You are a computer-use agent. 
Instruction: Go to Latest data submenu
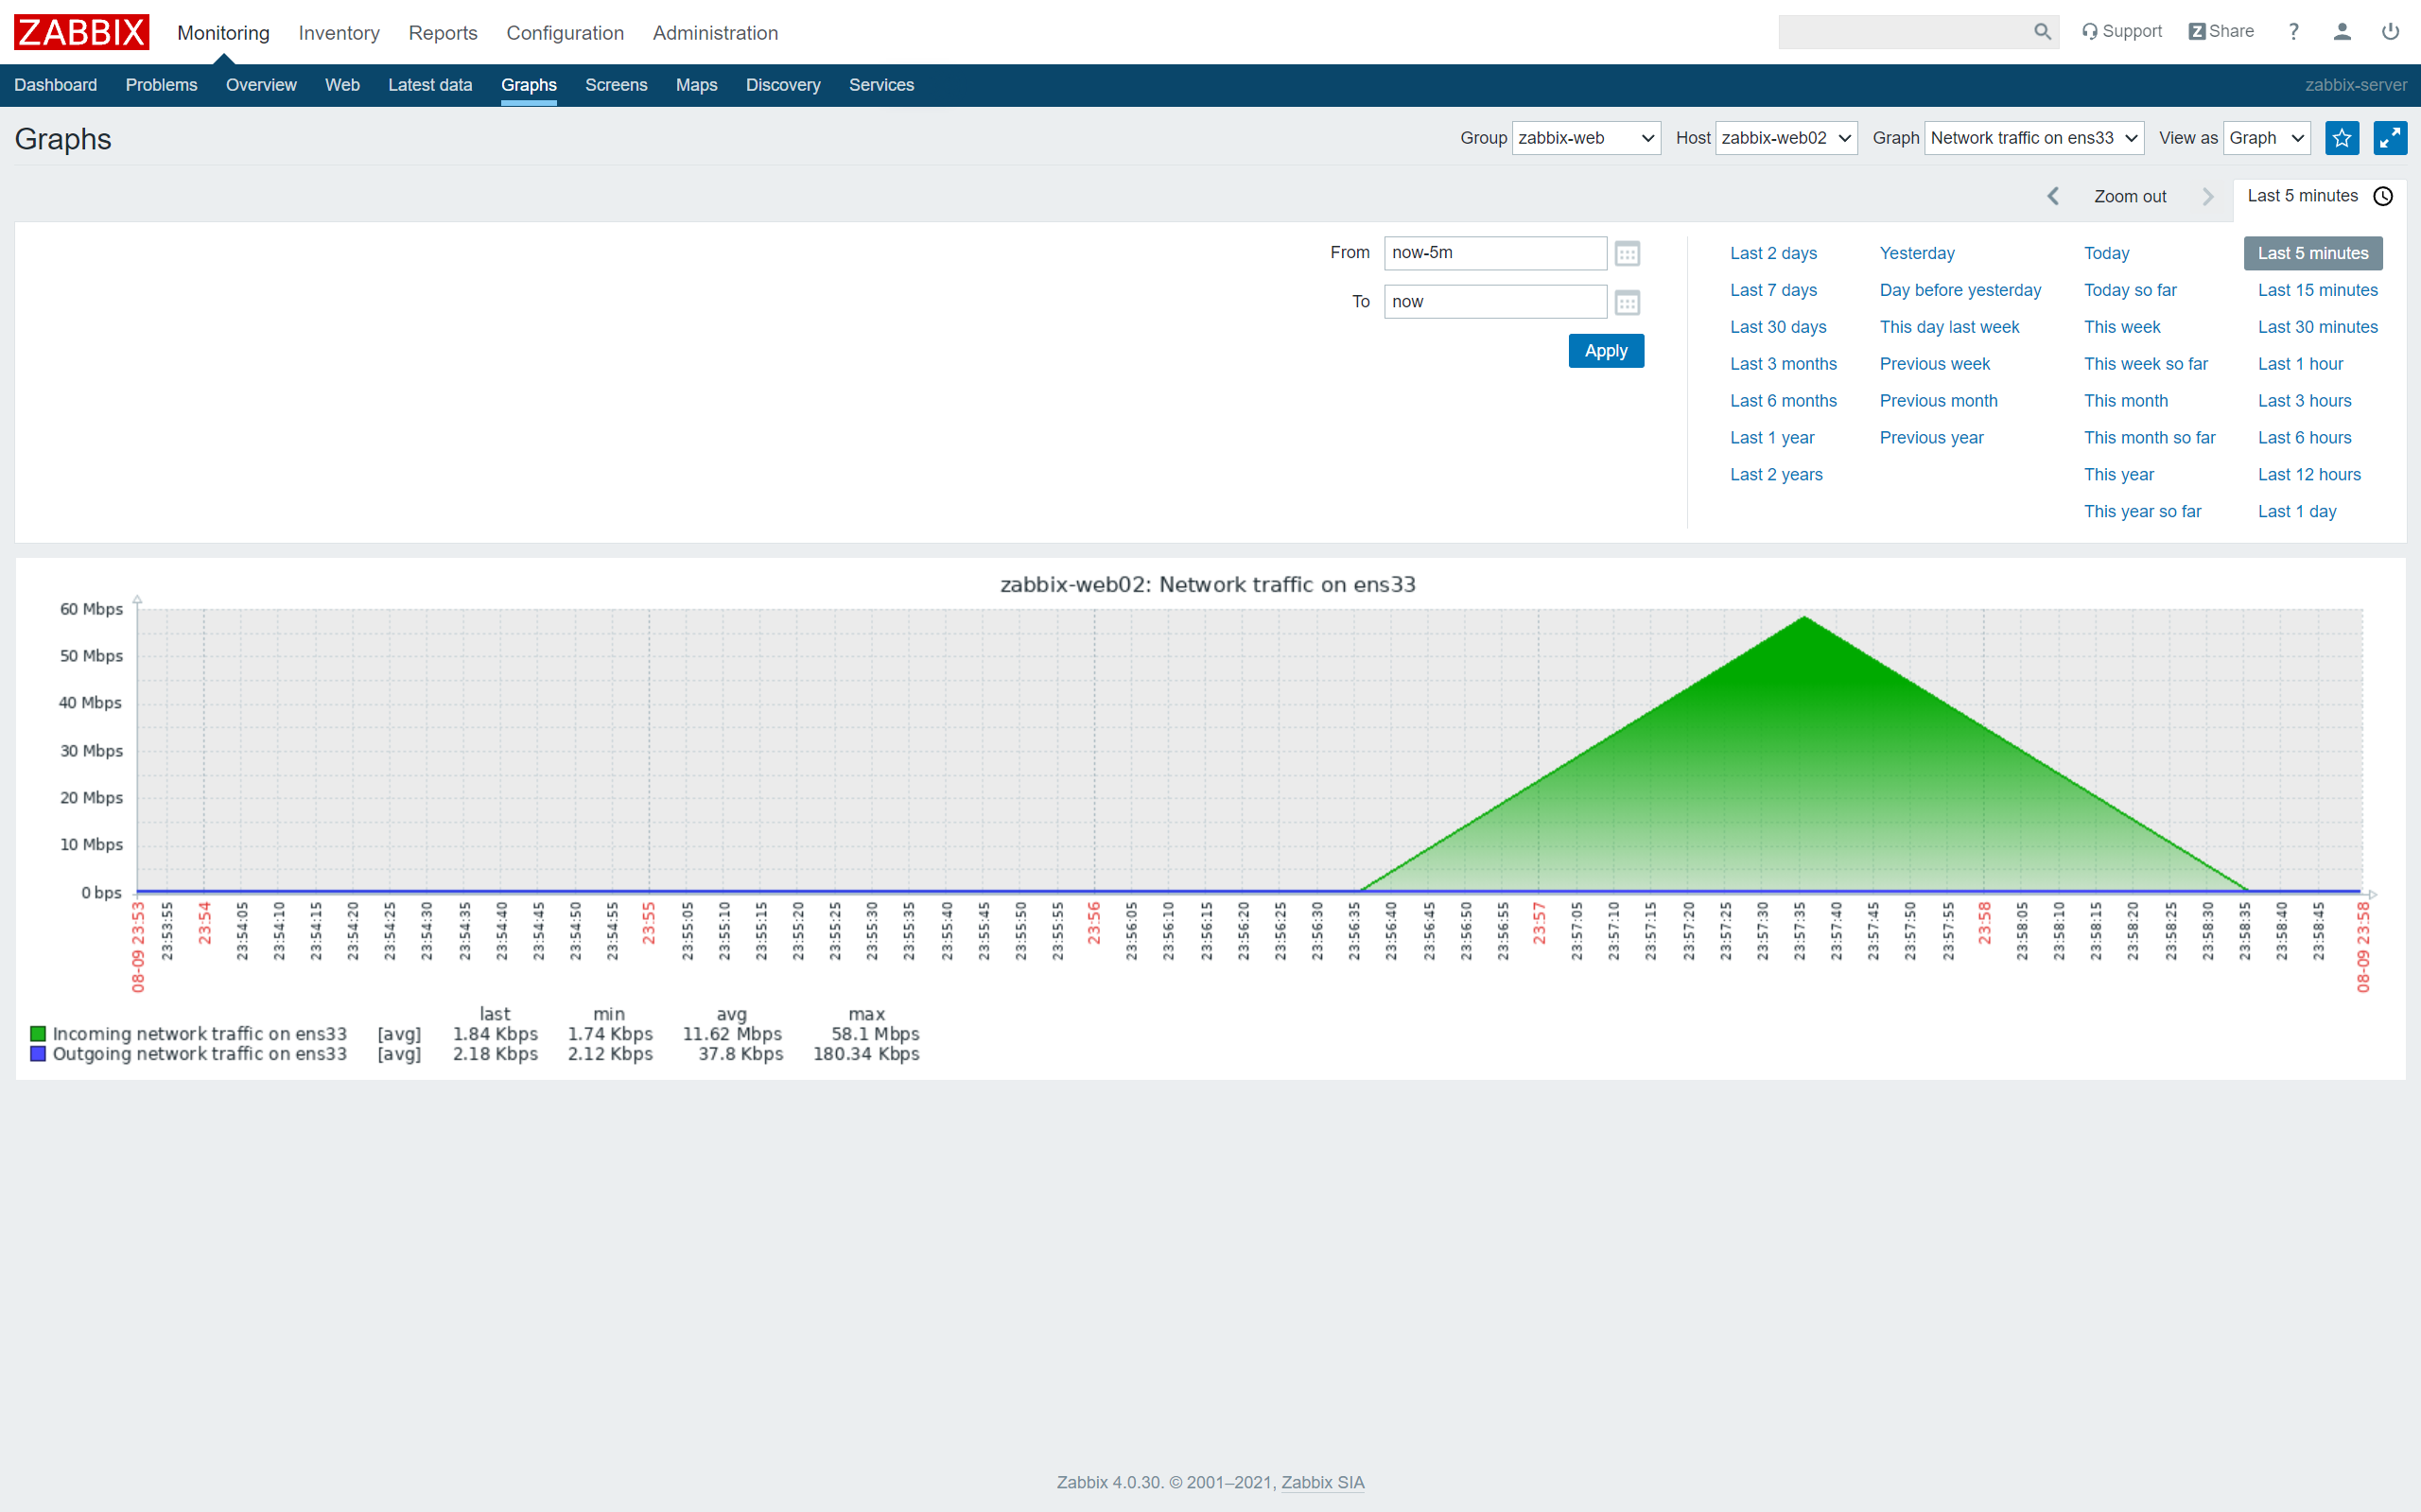click(x=430, y=85)
